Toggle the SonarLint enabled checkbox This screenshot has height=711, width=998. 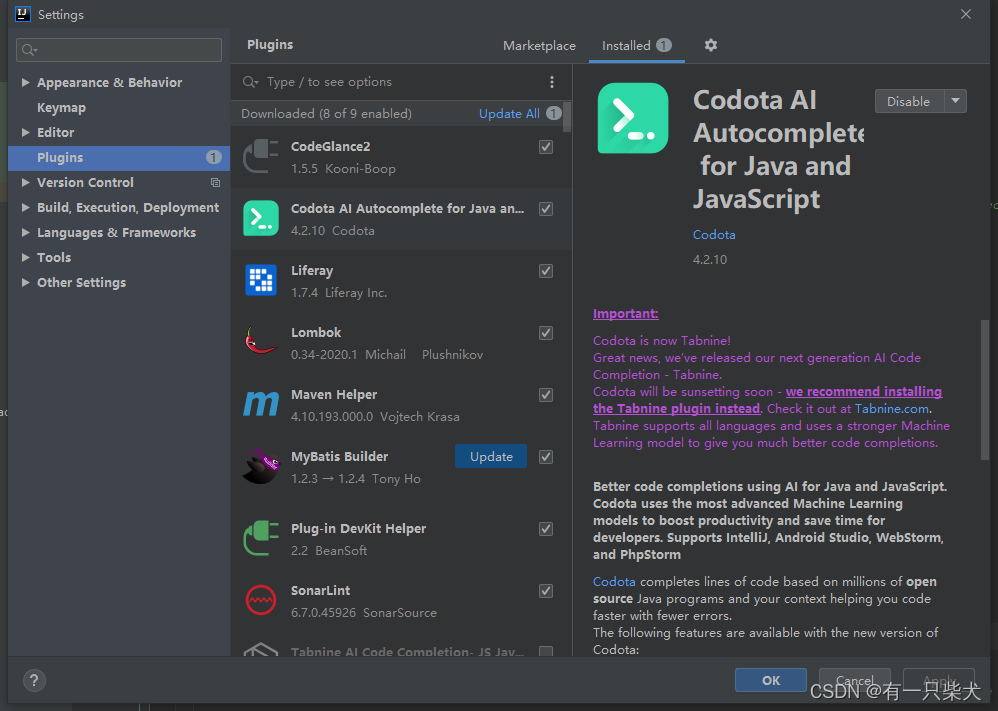click(x=546, y=591)
